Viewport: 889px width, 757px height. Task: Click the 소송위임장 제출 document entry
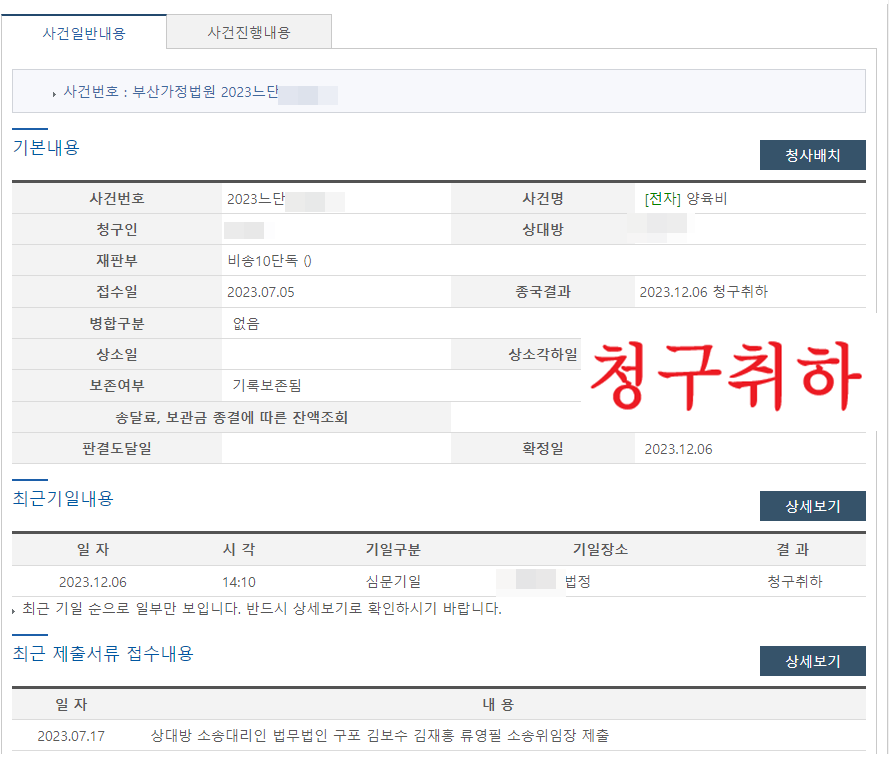coord(380,736)
